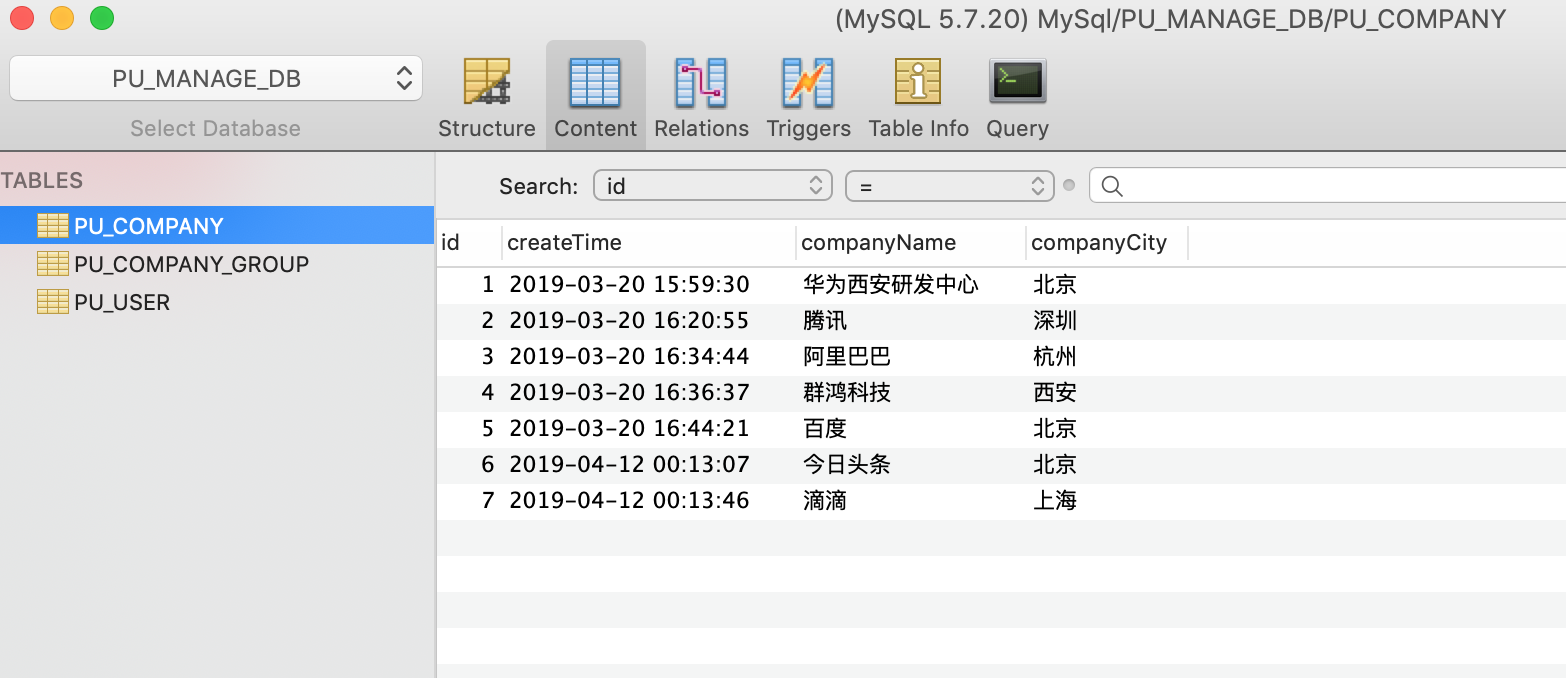Click the magnifier icon in search box
Viewport: 1566px width, 678px height.
point(1113,185)
